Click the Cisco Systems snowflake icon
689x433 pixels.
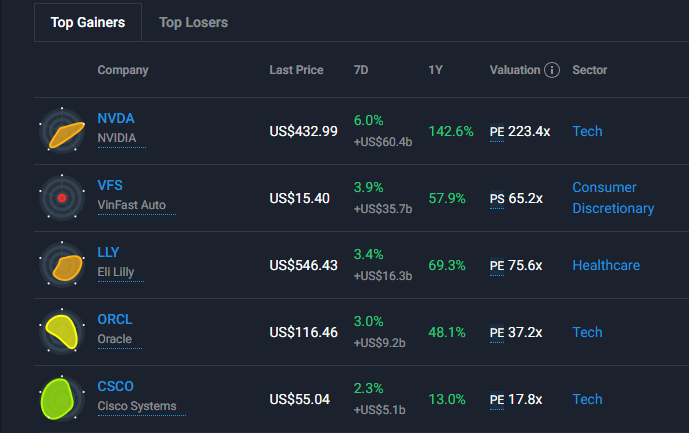62,398
